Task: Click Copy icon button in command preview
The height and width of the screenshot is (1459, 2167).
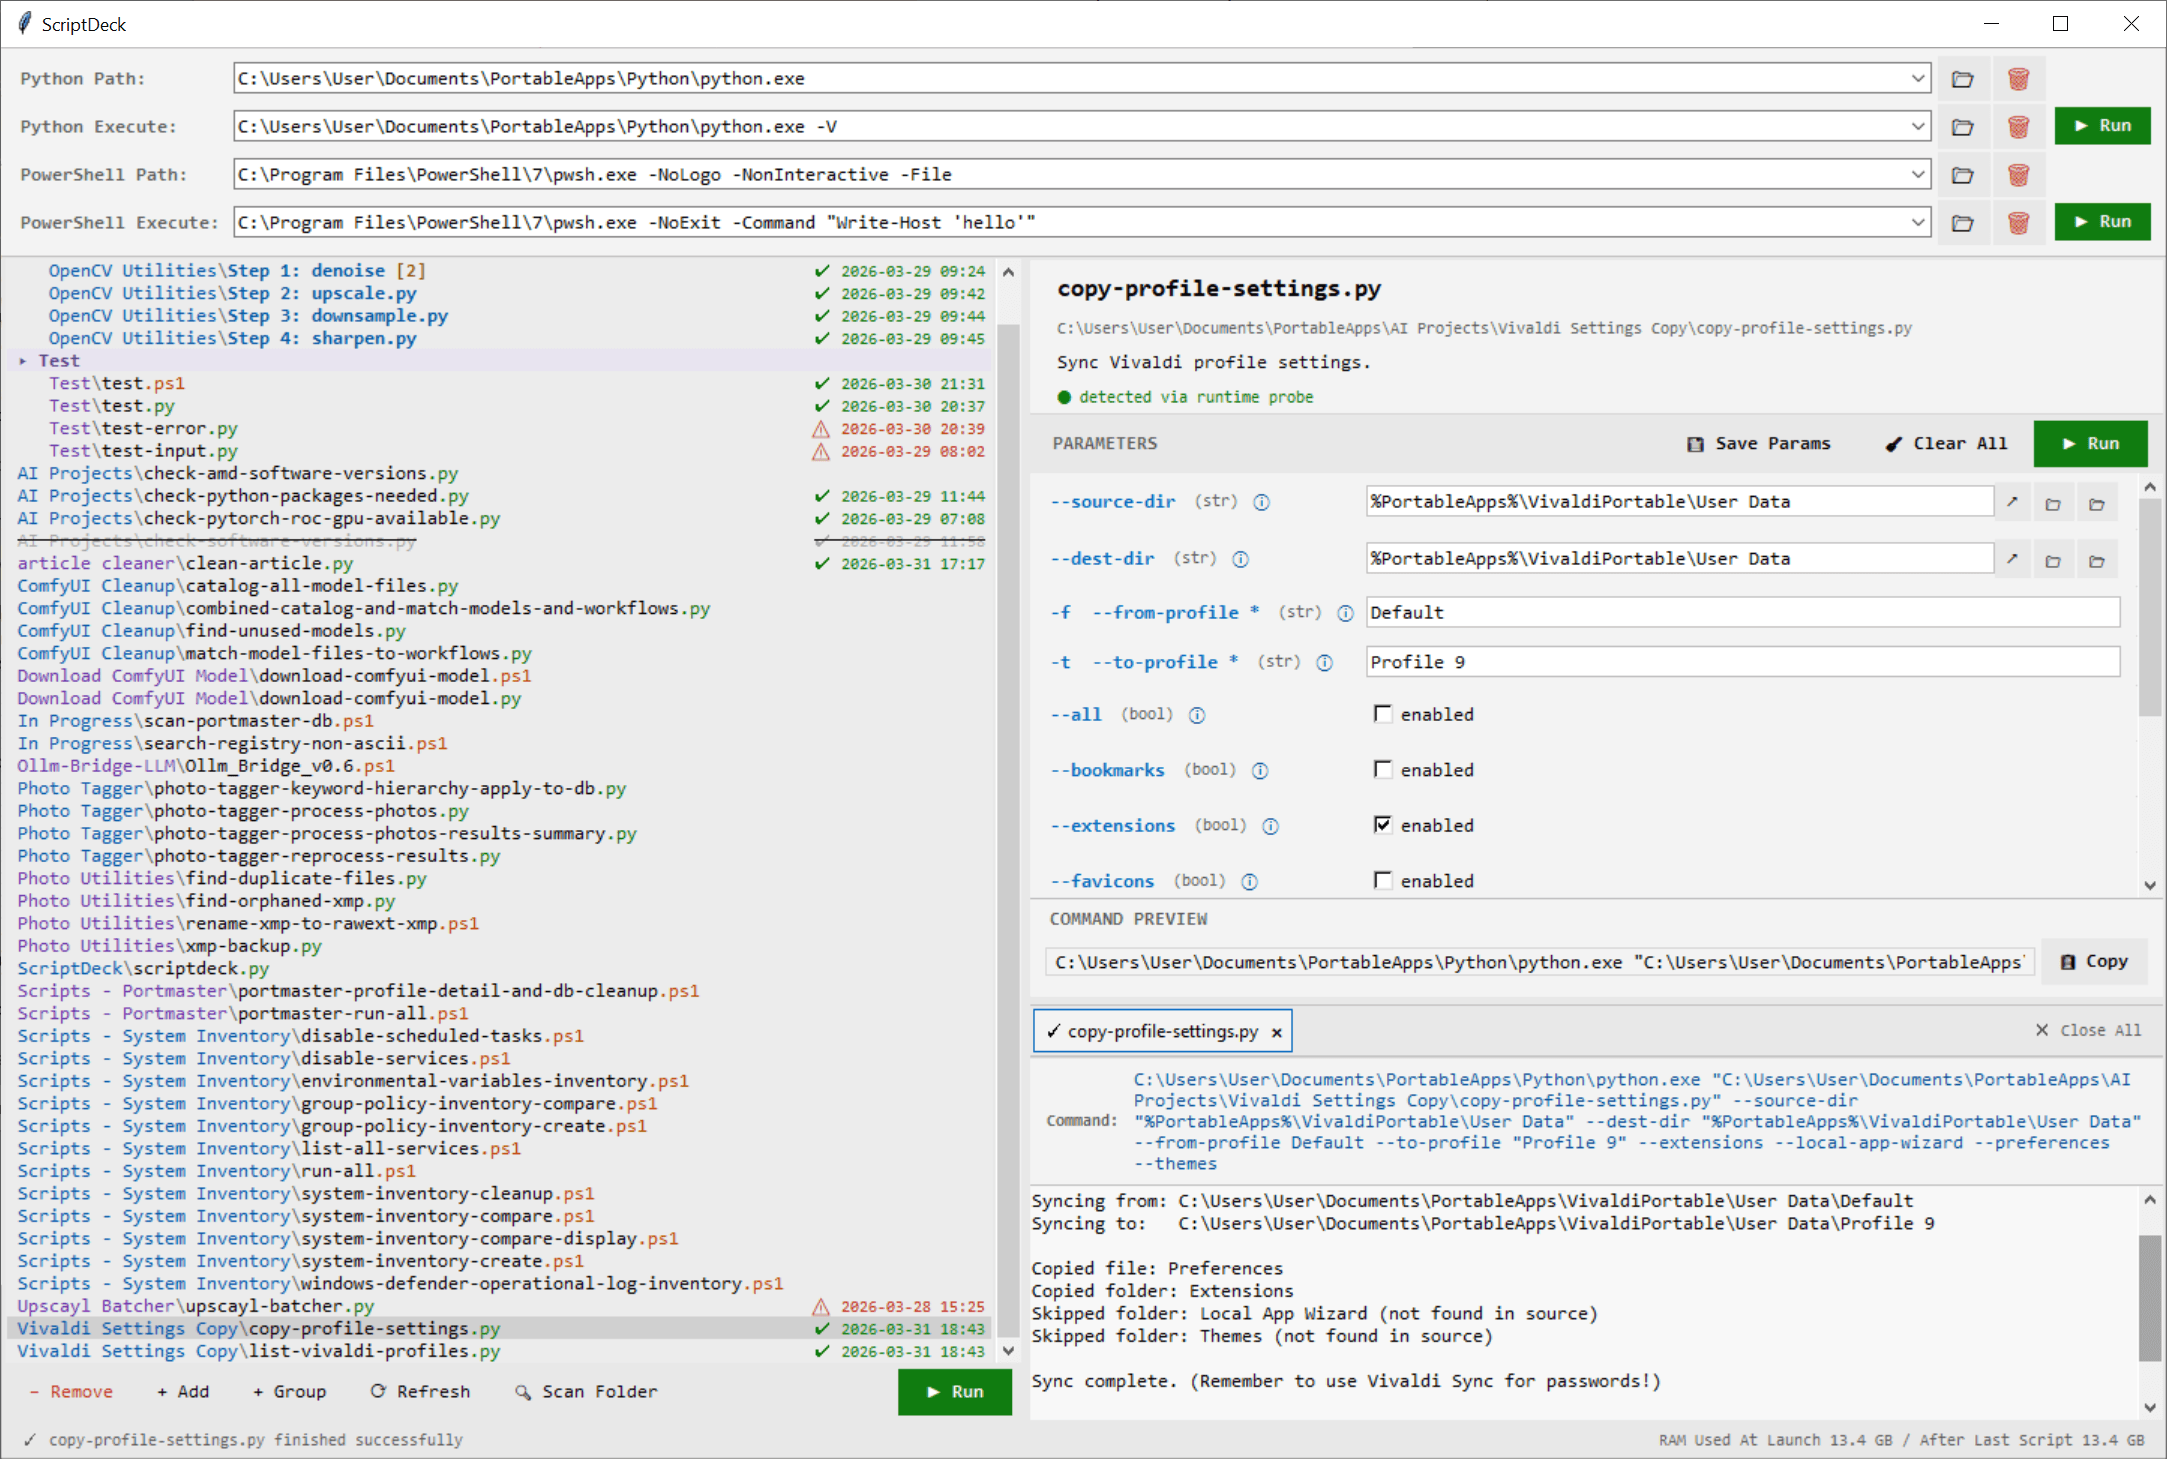Action: click(x=2093, y=961)
